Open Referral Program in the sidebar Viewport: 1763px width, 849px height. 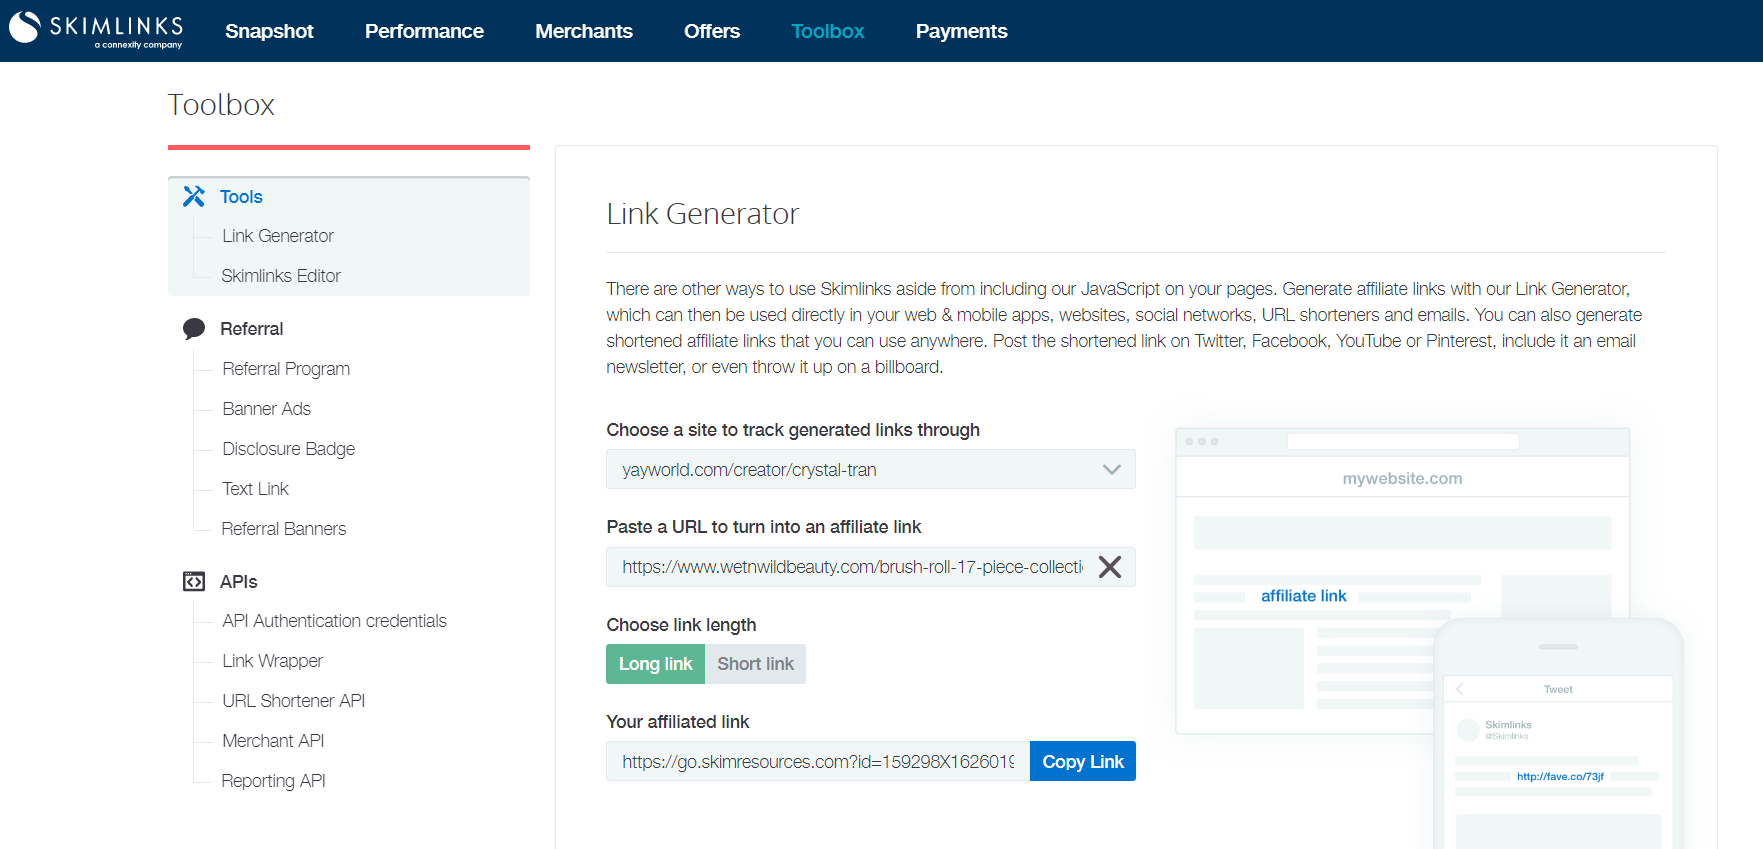click(x=286, y=369)
